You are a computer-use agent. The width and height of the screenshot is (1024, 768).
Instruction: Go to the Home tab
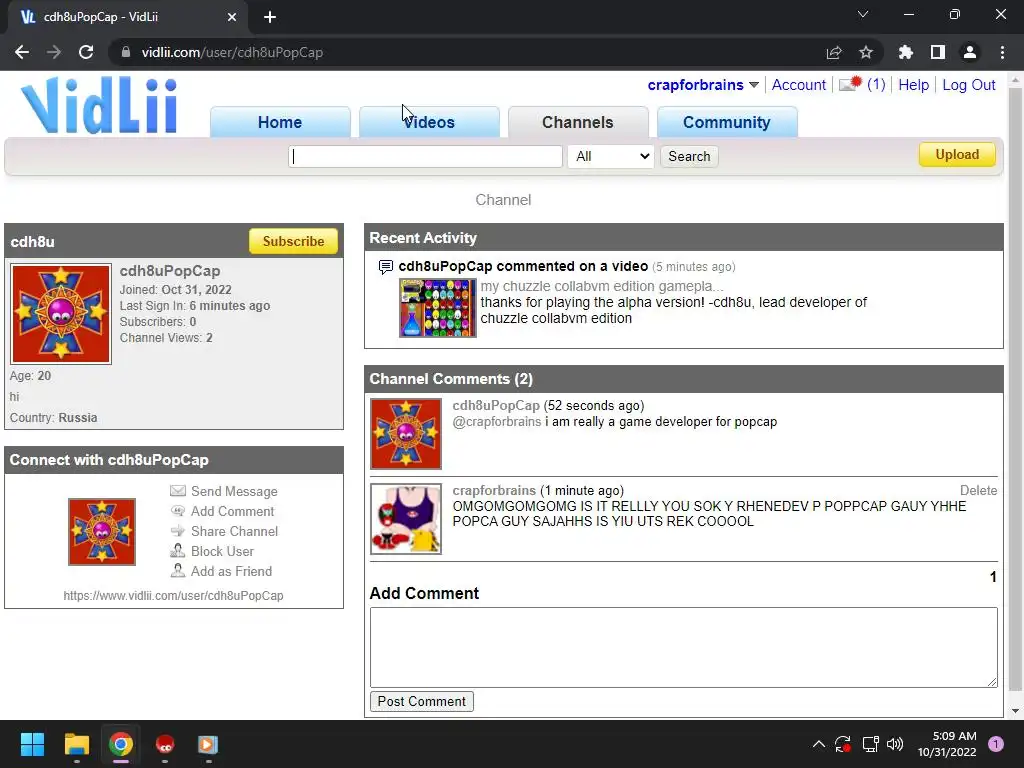280,122
